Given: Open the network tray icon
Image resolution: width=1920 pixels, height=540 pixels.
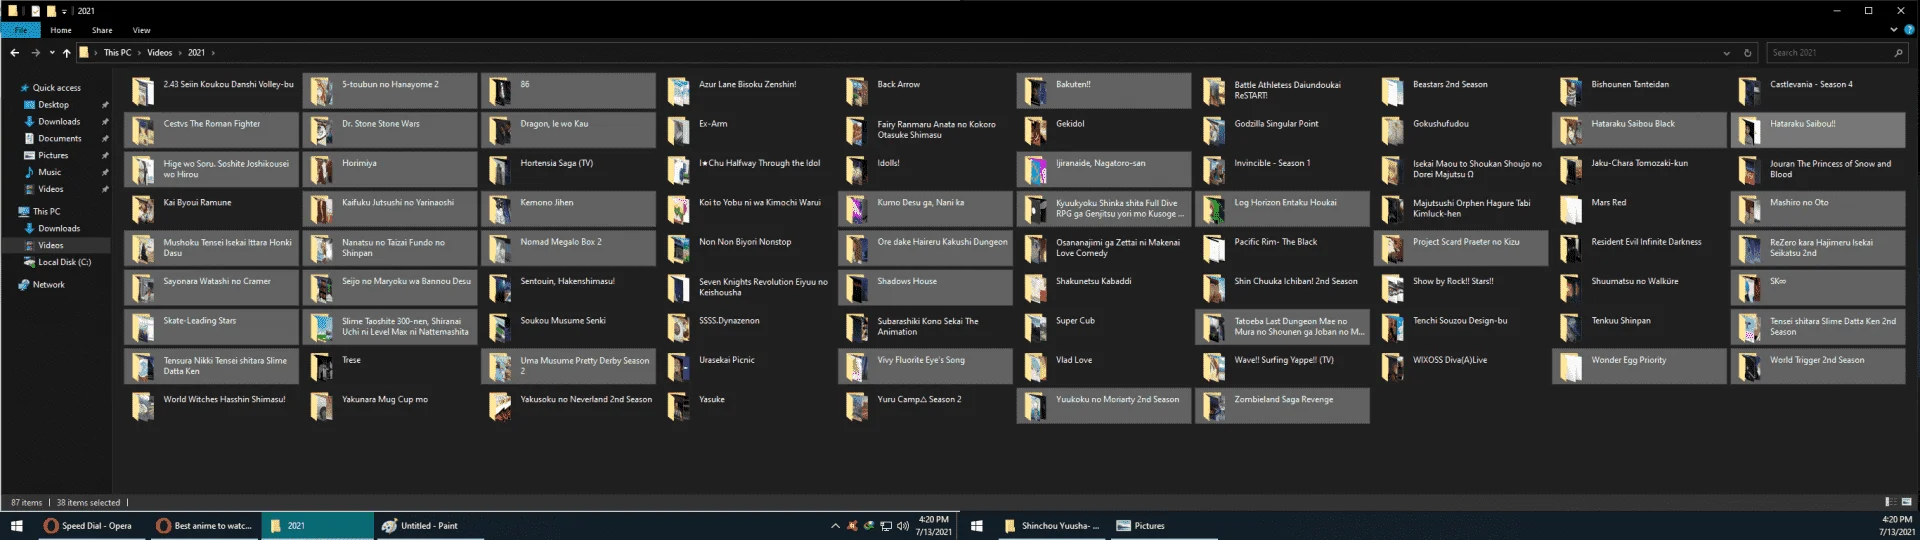Looking at the screenshot, I should coord(886,526).
